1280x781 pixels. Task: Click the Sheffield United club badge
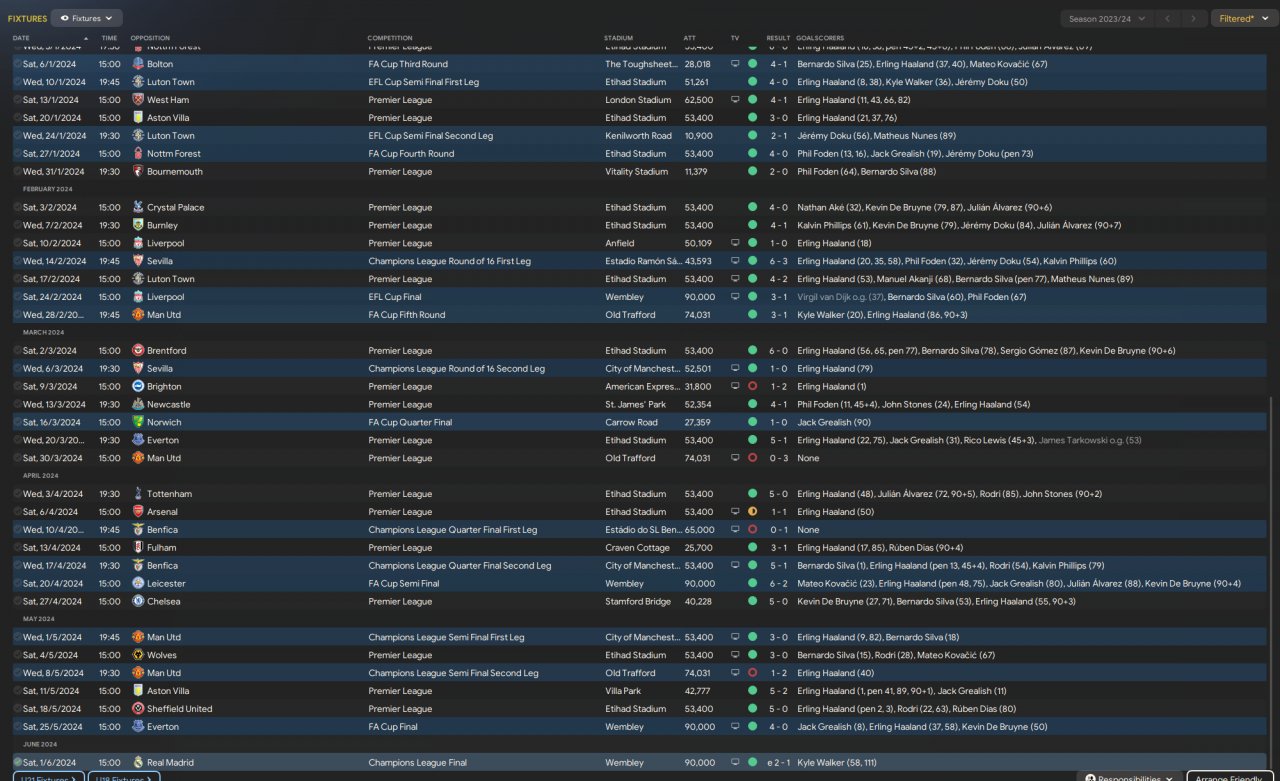click(138, 709)
